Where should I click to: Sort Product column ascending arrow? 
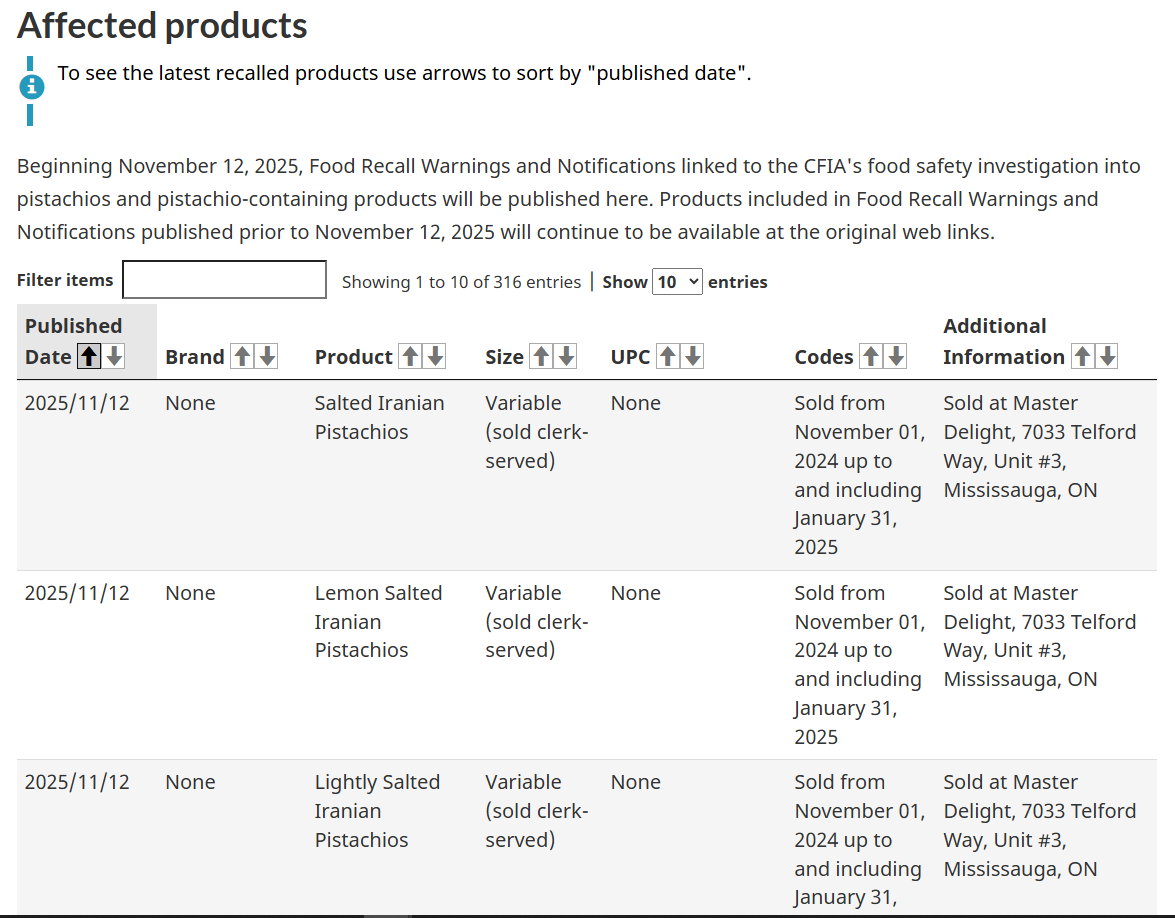coord(410,356)
